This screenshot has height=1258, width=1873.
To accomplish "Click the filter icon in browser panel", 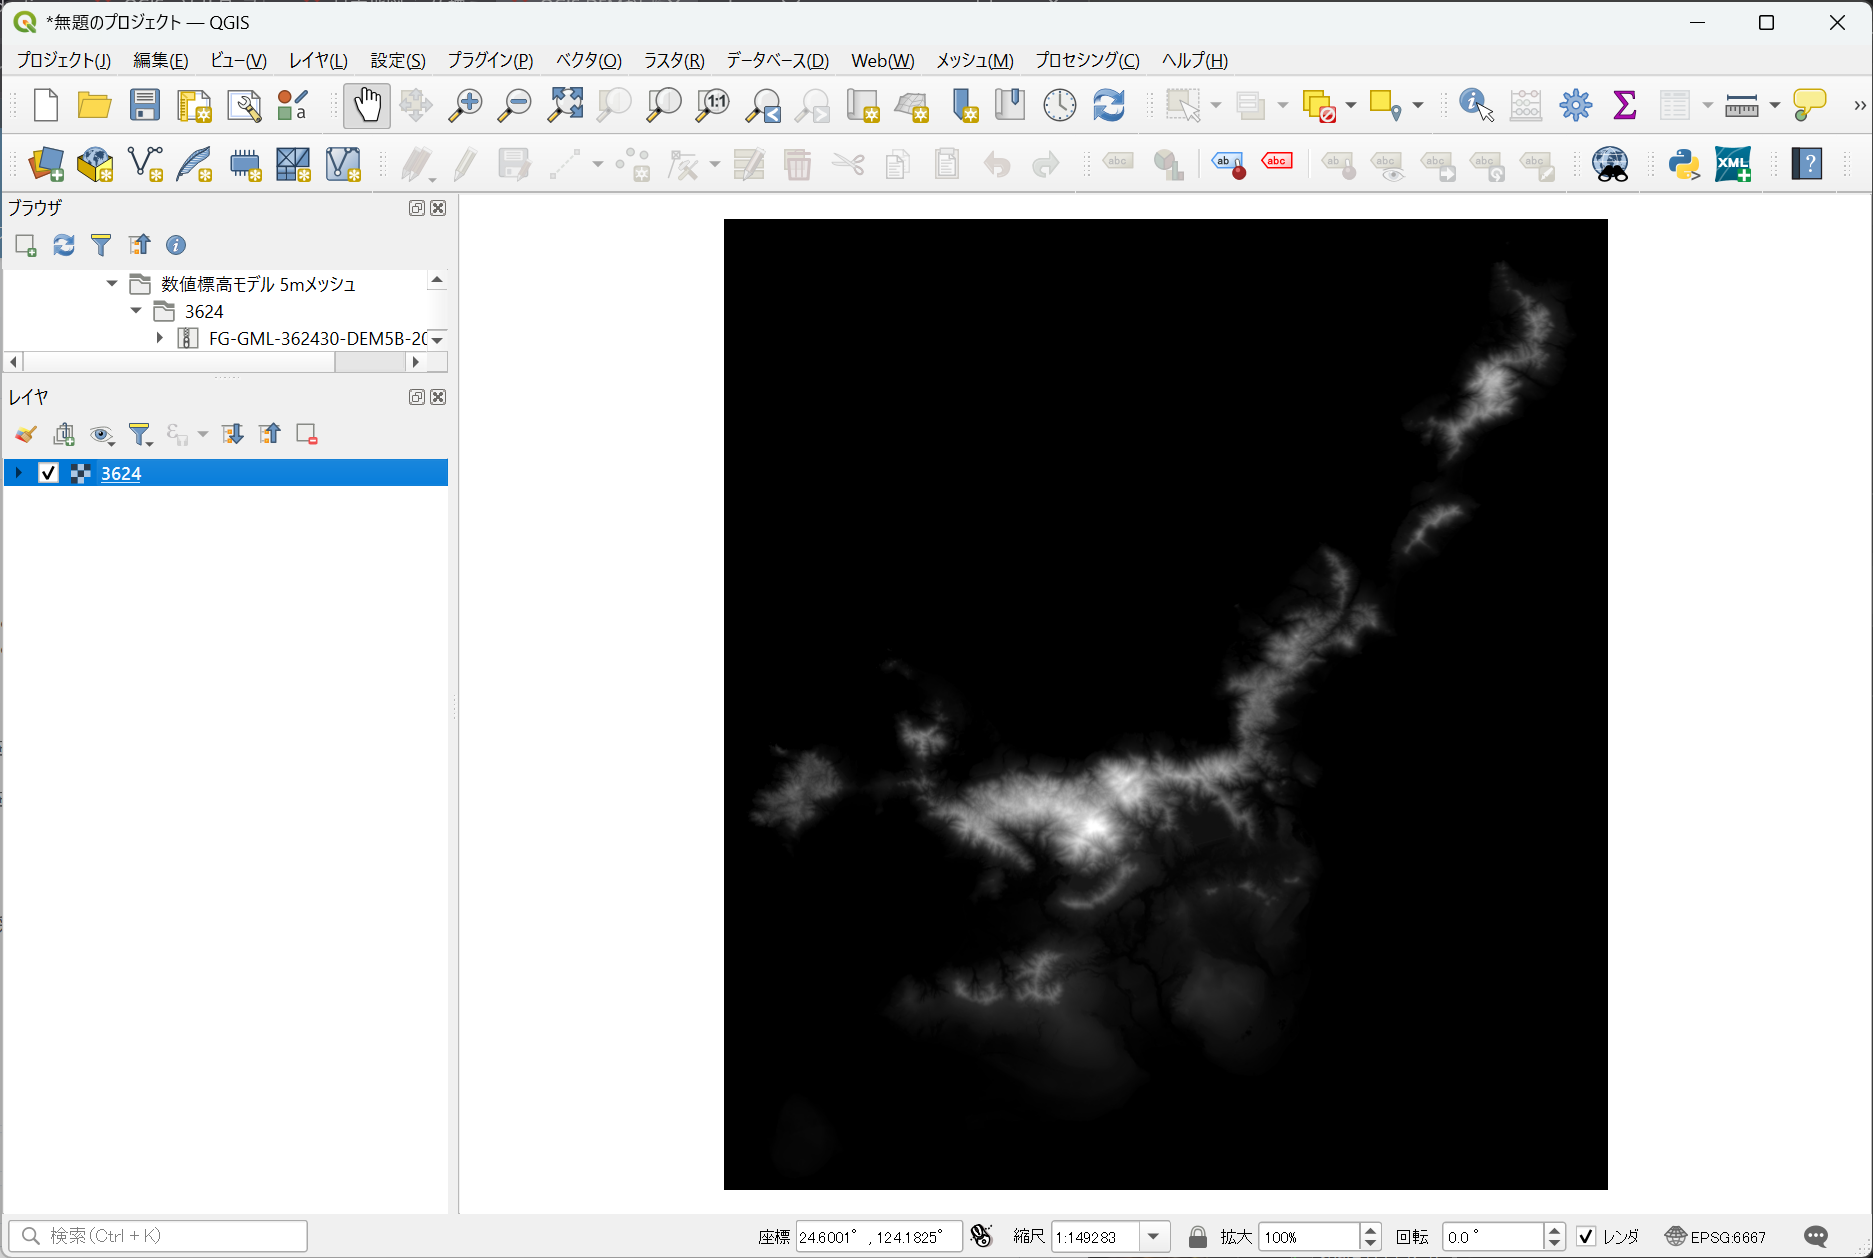I will click(101, 245).
